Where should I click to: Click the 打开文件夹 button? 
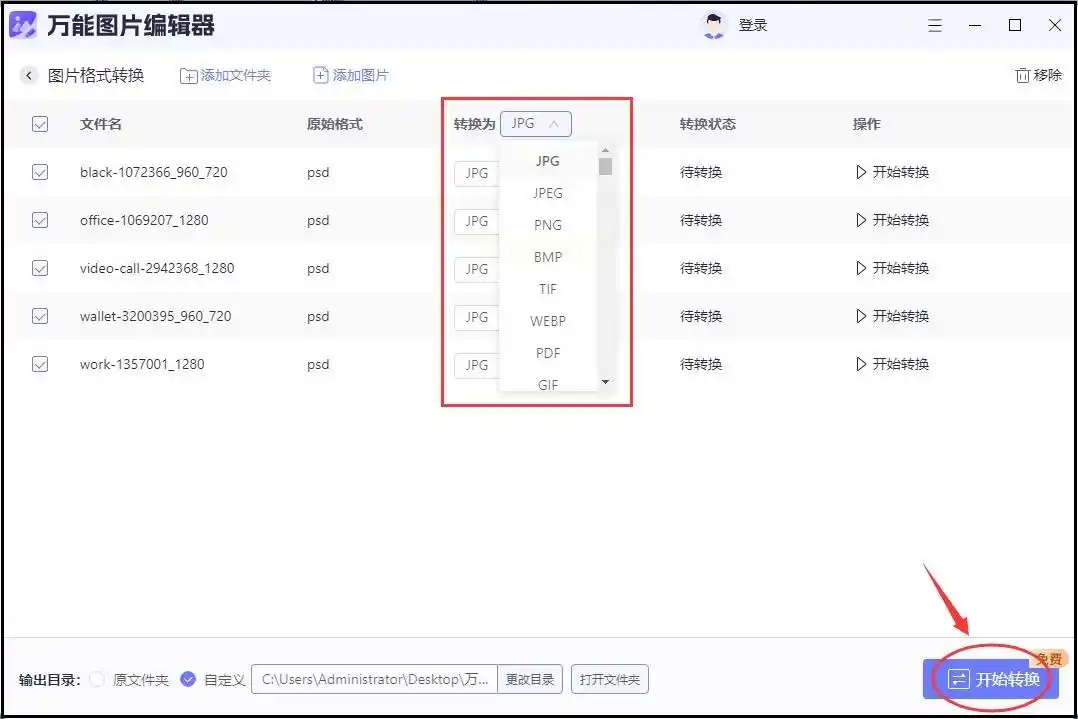click(x=610, y=679)
